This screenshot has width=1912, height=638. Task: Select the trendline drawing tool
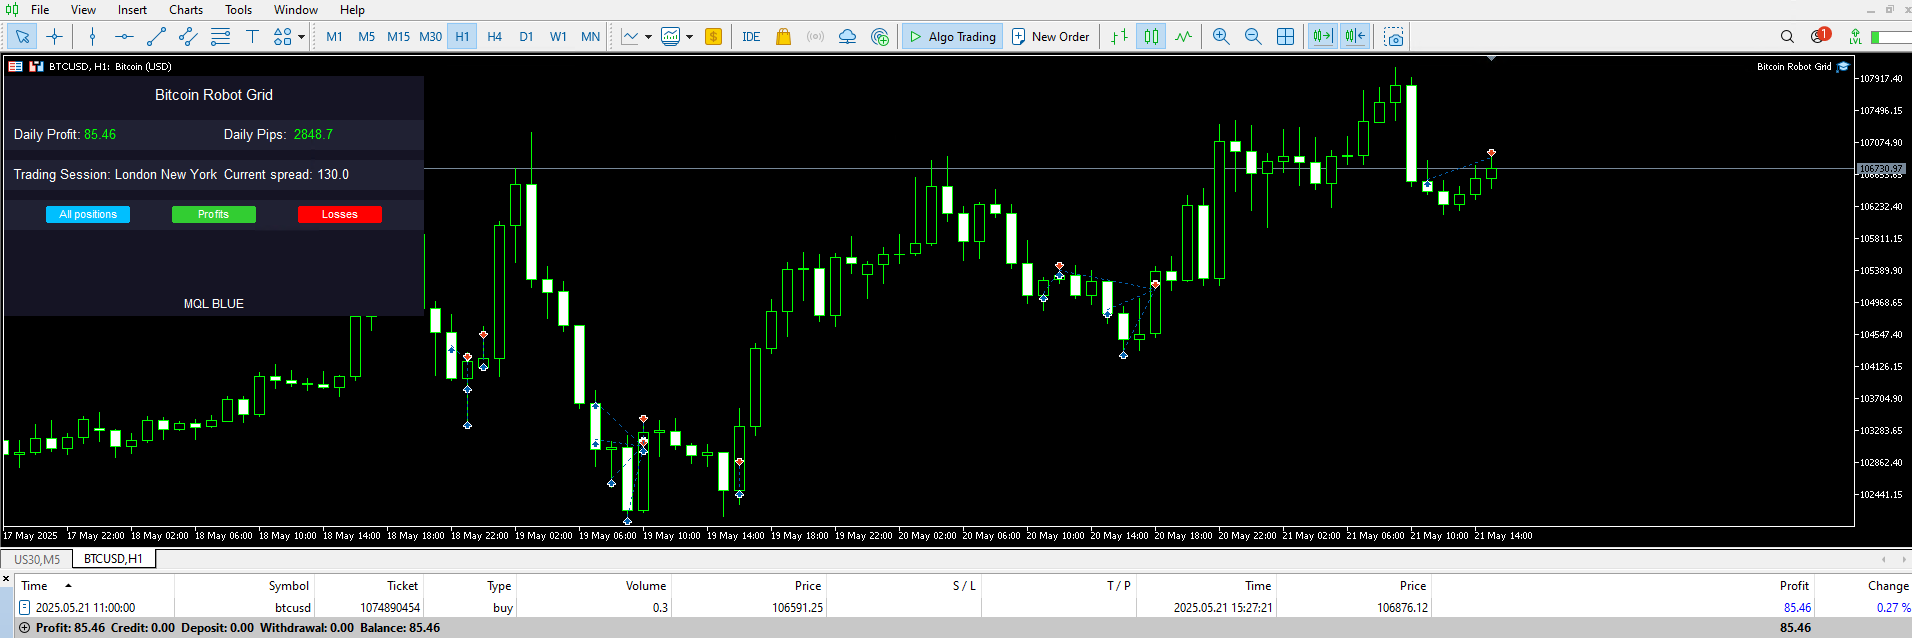pos(156,37)
